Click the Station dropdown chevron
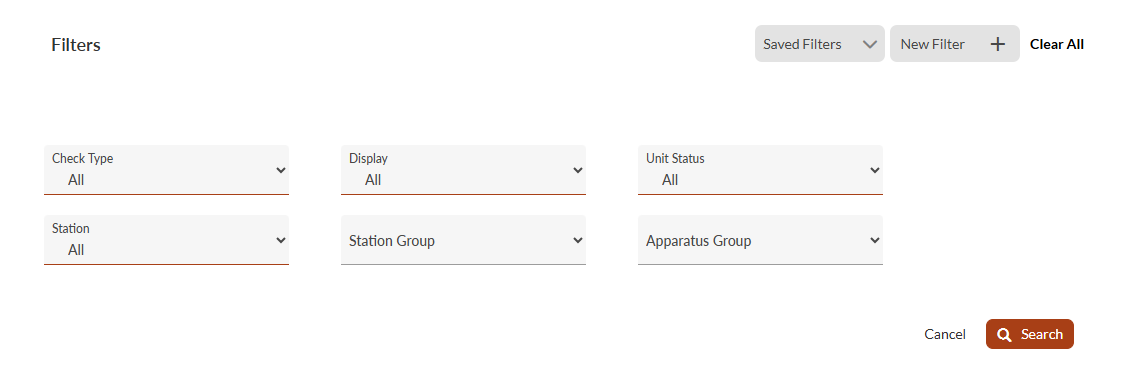The width and height of the screenshot is (1121, 374). (281, 240)
